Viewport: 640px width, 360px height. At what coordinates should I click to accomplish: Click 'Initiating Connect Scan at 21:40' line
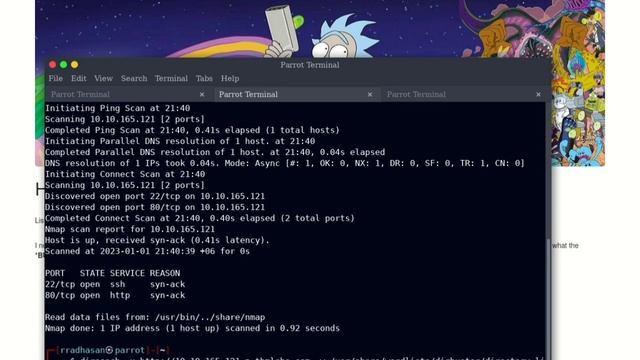coord(125,174)
